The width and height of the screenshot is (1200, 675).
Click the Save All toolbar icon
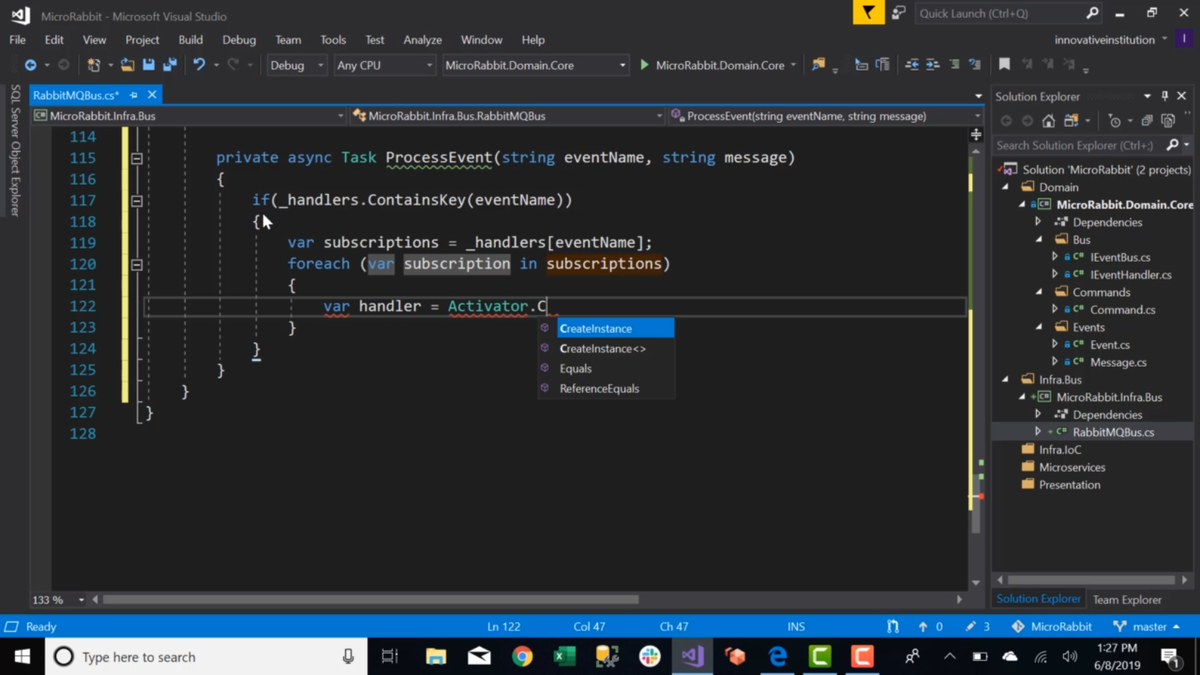[x=170, y=65]
